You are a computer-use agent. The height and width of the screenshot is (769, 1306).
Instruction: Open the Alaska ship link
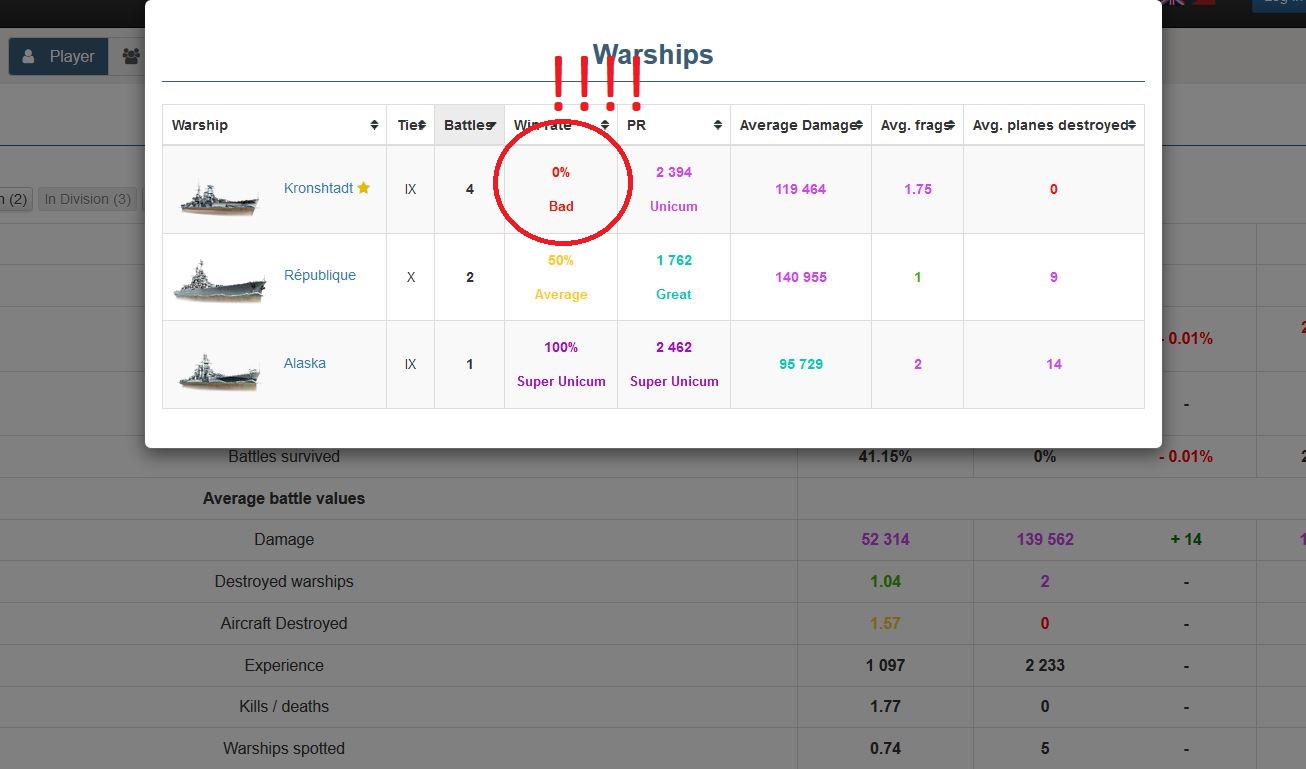(x=305, y=363)
